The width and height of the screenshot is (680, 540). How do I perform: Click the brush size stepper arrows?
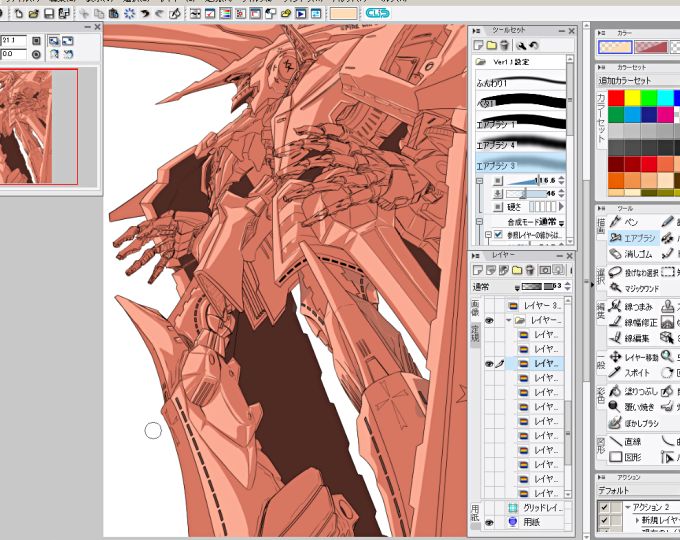tap(562, 180)
